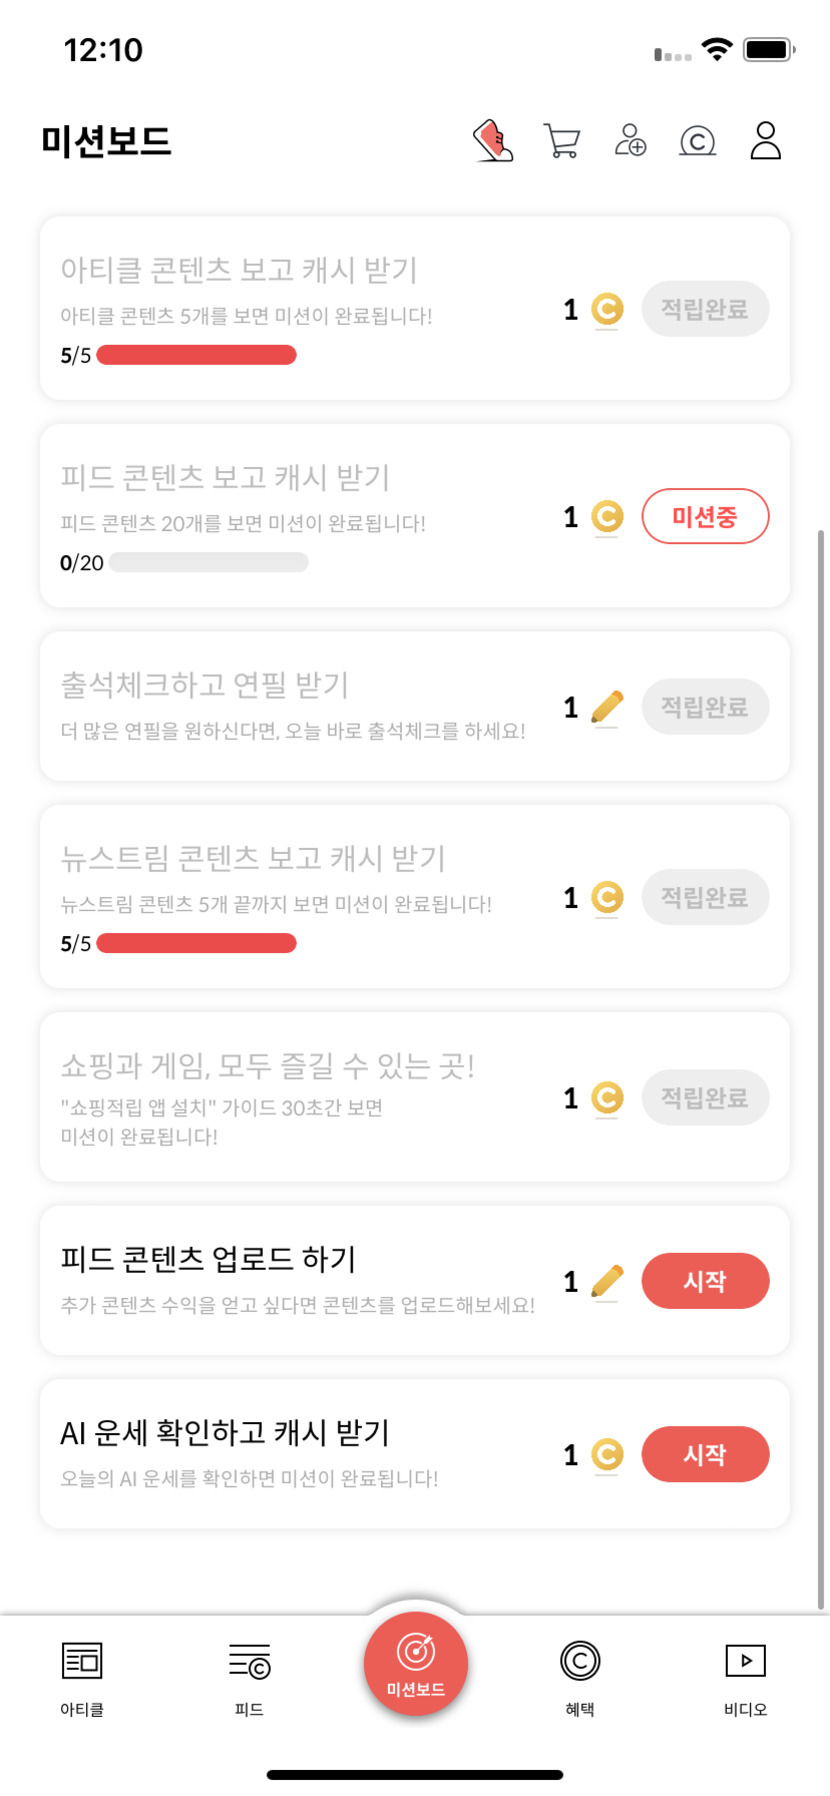Tap the 미션중 button on 피드 콘텐츠 mission
The image size is (830, 1796).
pos(705,516)
